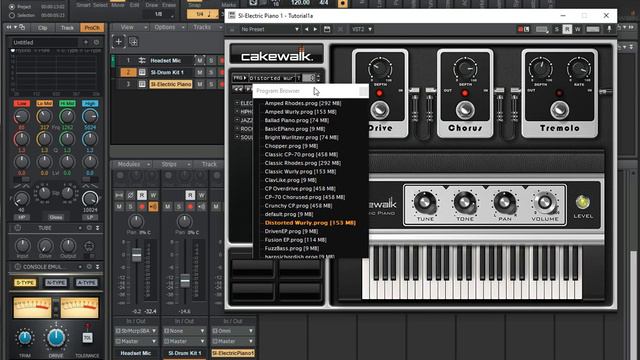Click the phase invert icon on Headset Mic strip
This screenshot has width=640, height=360.
click(130, 196)
